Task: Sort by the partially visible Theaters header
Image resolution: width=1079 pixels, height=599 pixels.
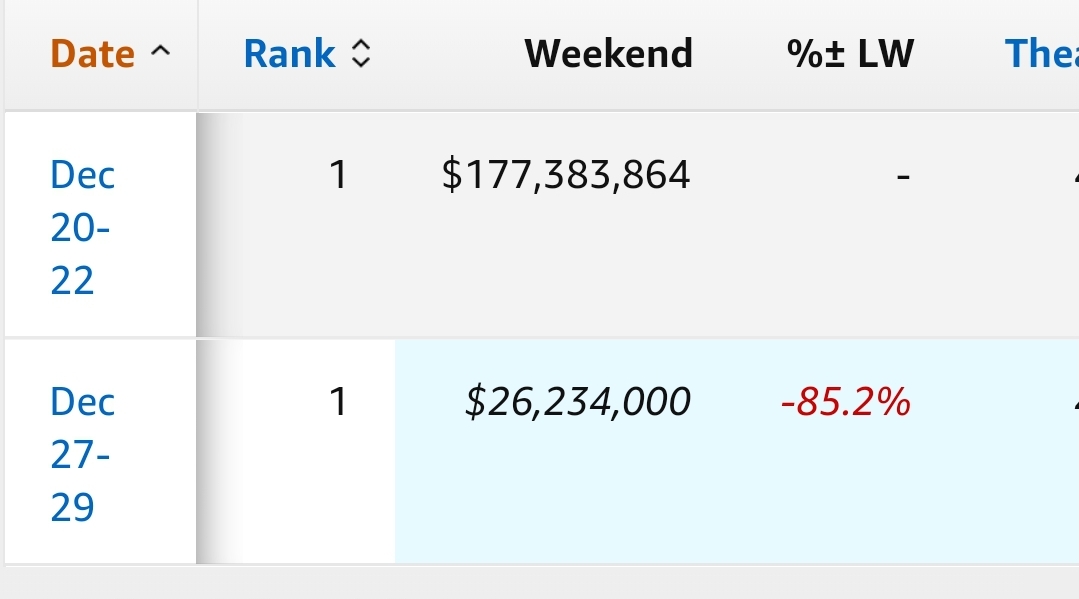Action: pos(1041,54)
